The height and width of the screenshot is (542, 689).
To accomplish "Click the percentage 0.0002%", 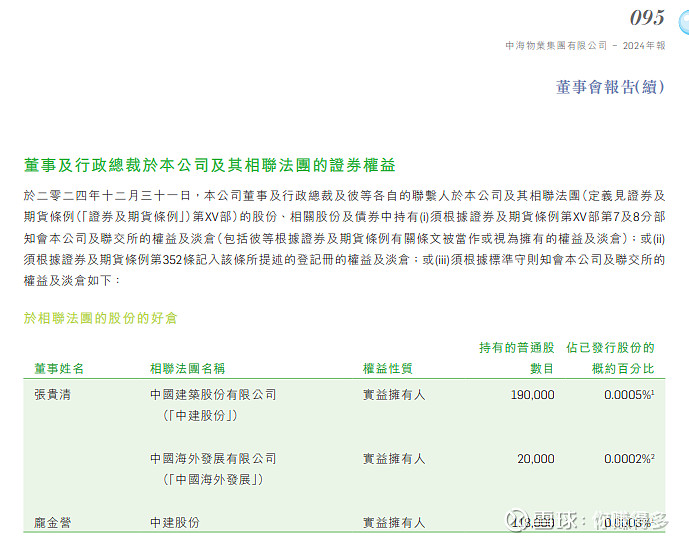I will [x=629, y=459].
